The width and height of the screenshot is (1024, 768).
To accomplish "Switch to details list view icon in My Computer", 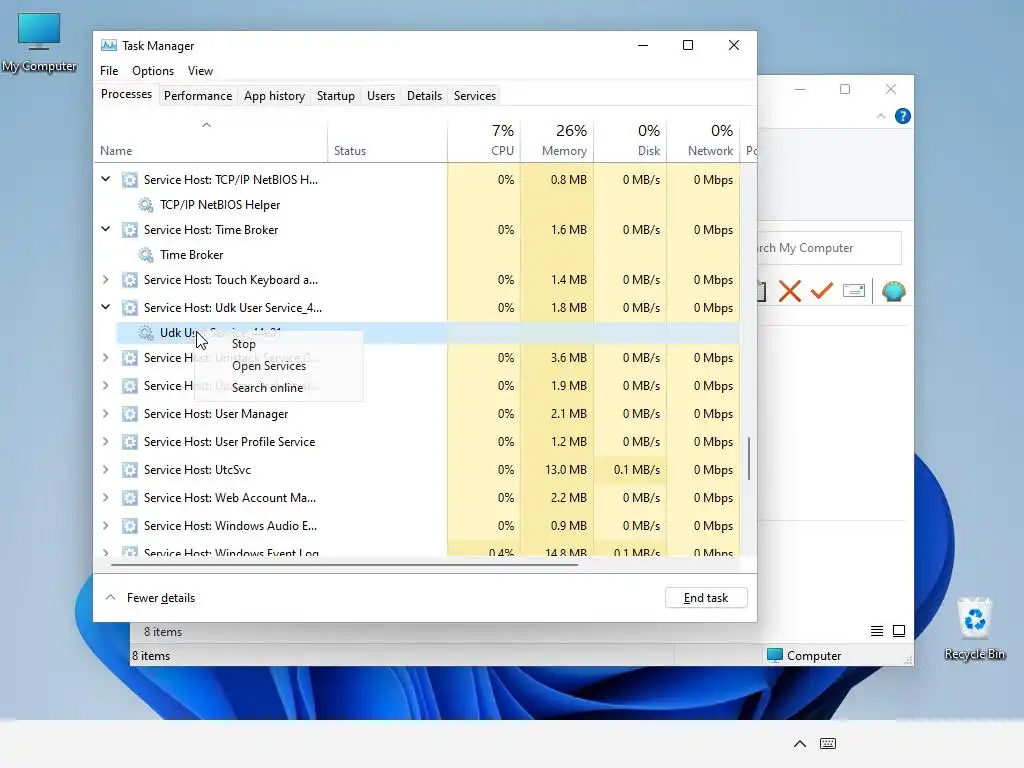I will [x=876, y=631].
